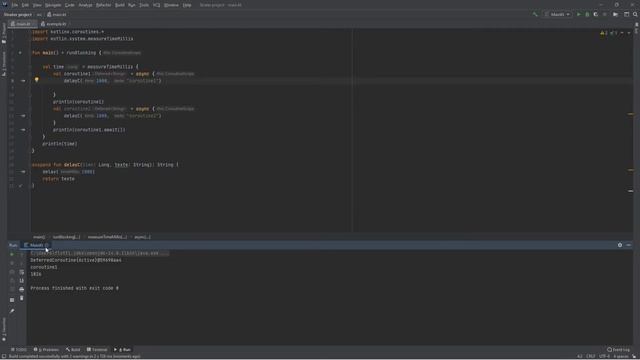Click scroll-to-end icon in Run panel
Image resolution: width=640 pixels, height=360 pixels.
pyautogui.click(x=22, y=280)
